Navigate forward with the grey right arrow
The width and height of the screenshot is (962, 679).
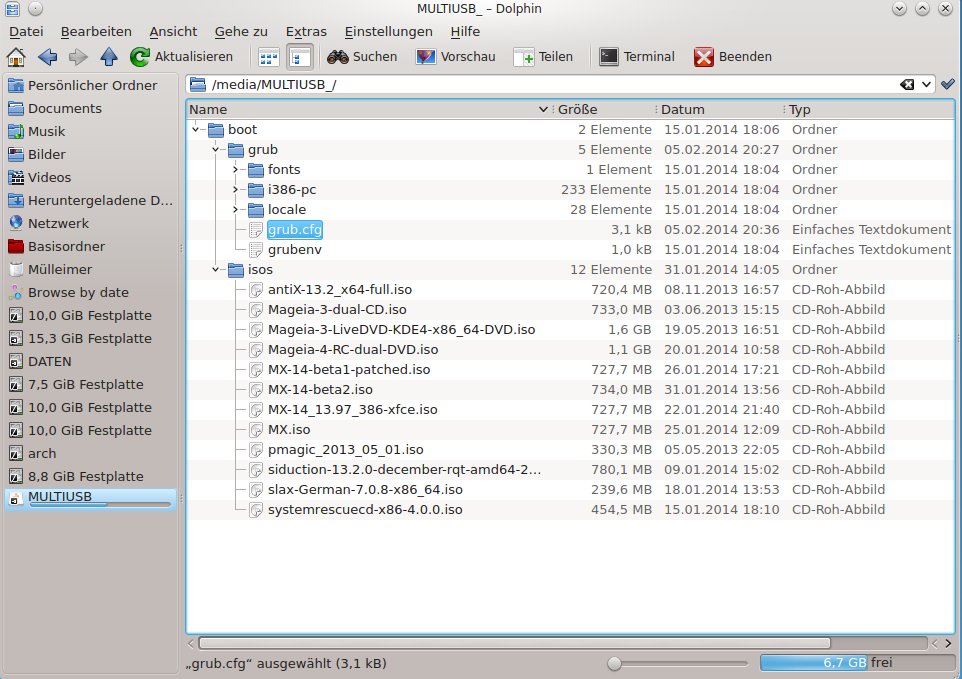[x=78, y=57]
